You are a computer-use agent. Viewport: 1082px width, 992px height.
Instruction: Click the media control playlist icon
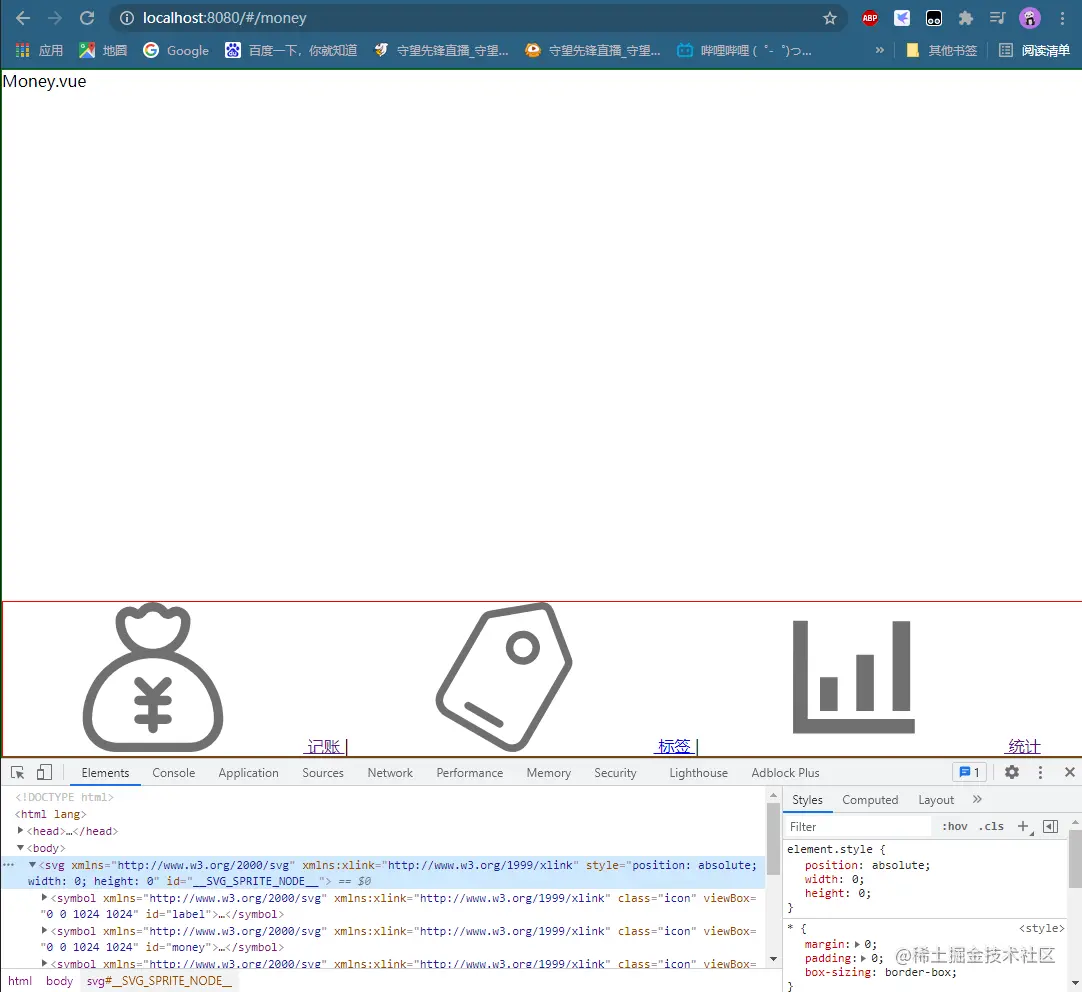point(998,18)
